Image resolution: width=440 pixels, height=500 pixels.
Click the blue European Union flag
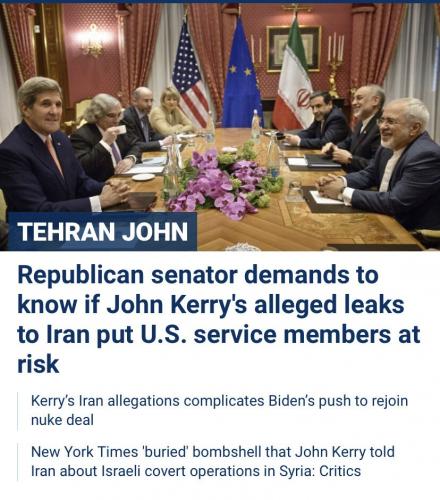(x=242, y=75)
